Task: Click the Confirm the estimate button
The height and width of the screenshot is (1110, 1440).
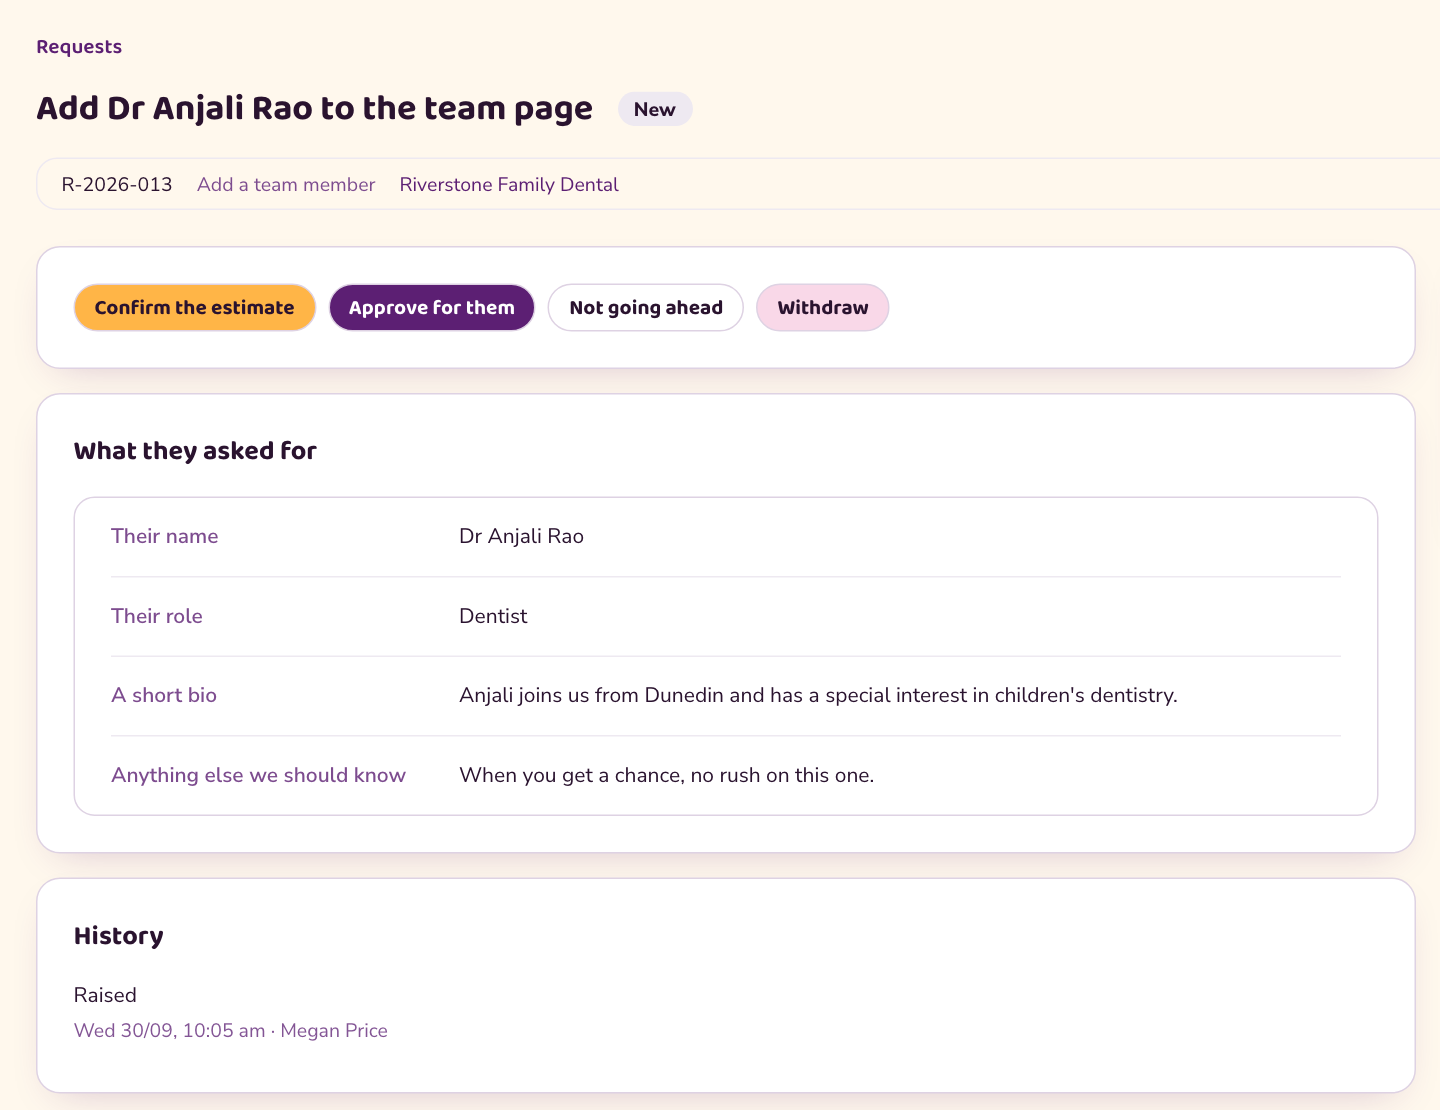Action: (x=195, y=308)
